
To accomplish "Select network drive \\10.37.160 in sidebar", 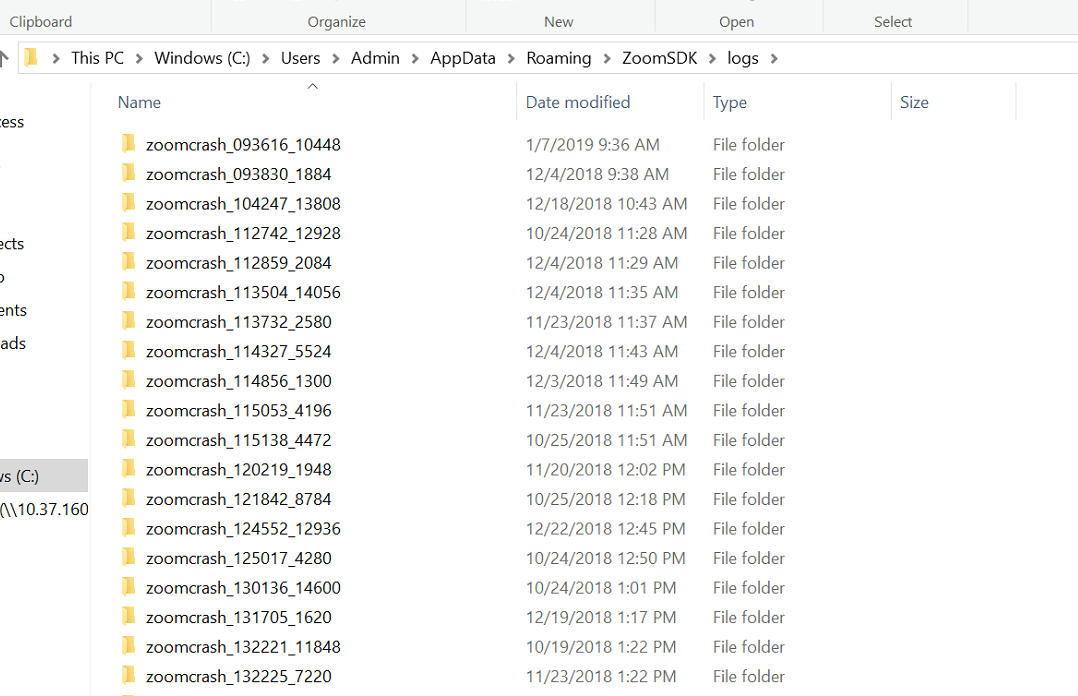I will (x=44, y=510).
